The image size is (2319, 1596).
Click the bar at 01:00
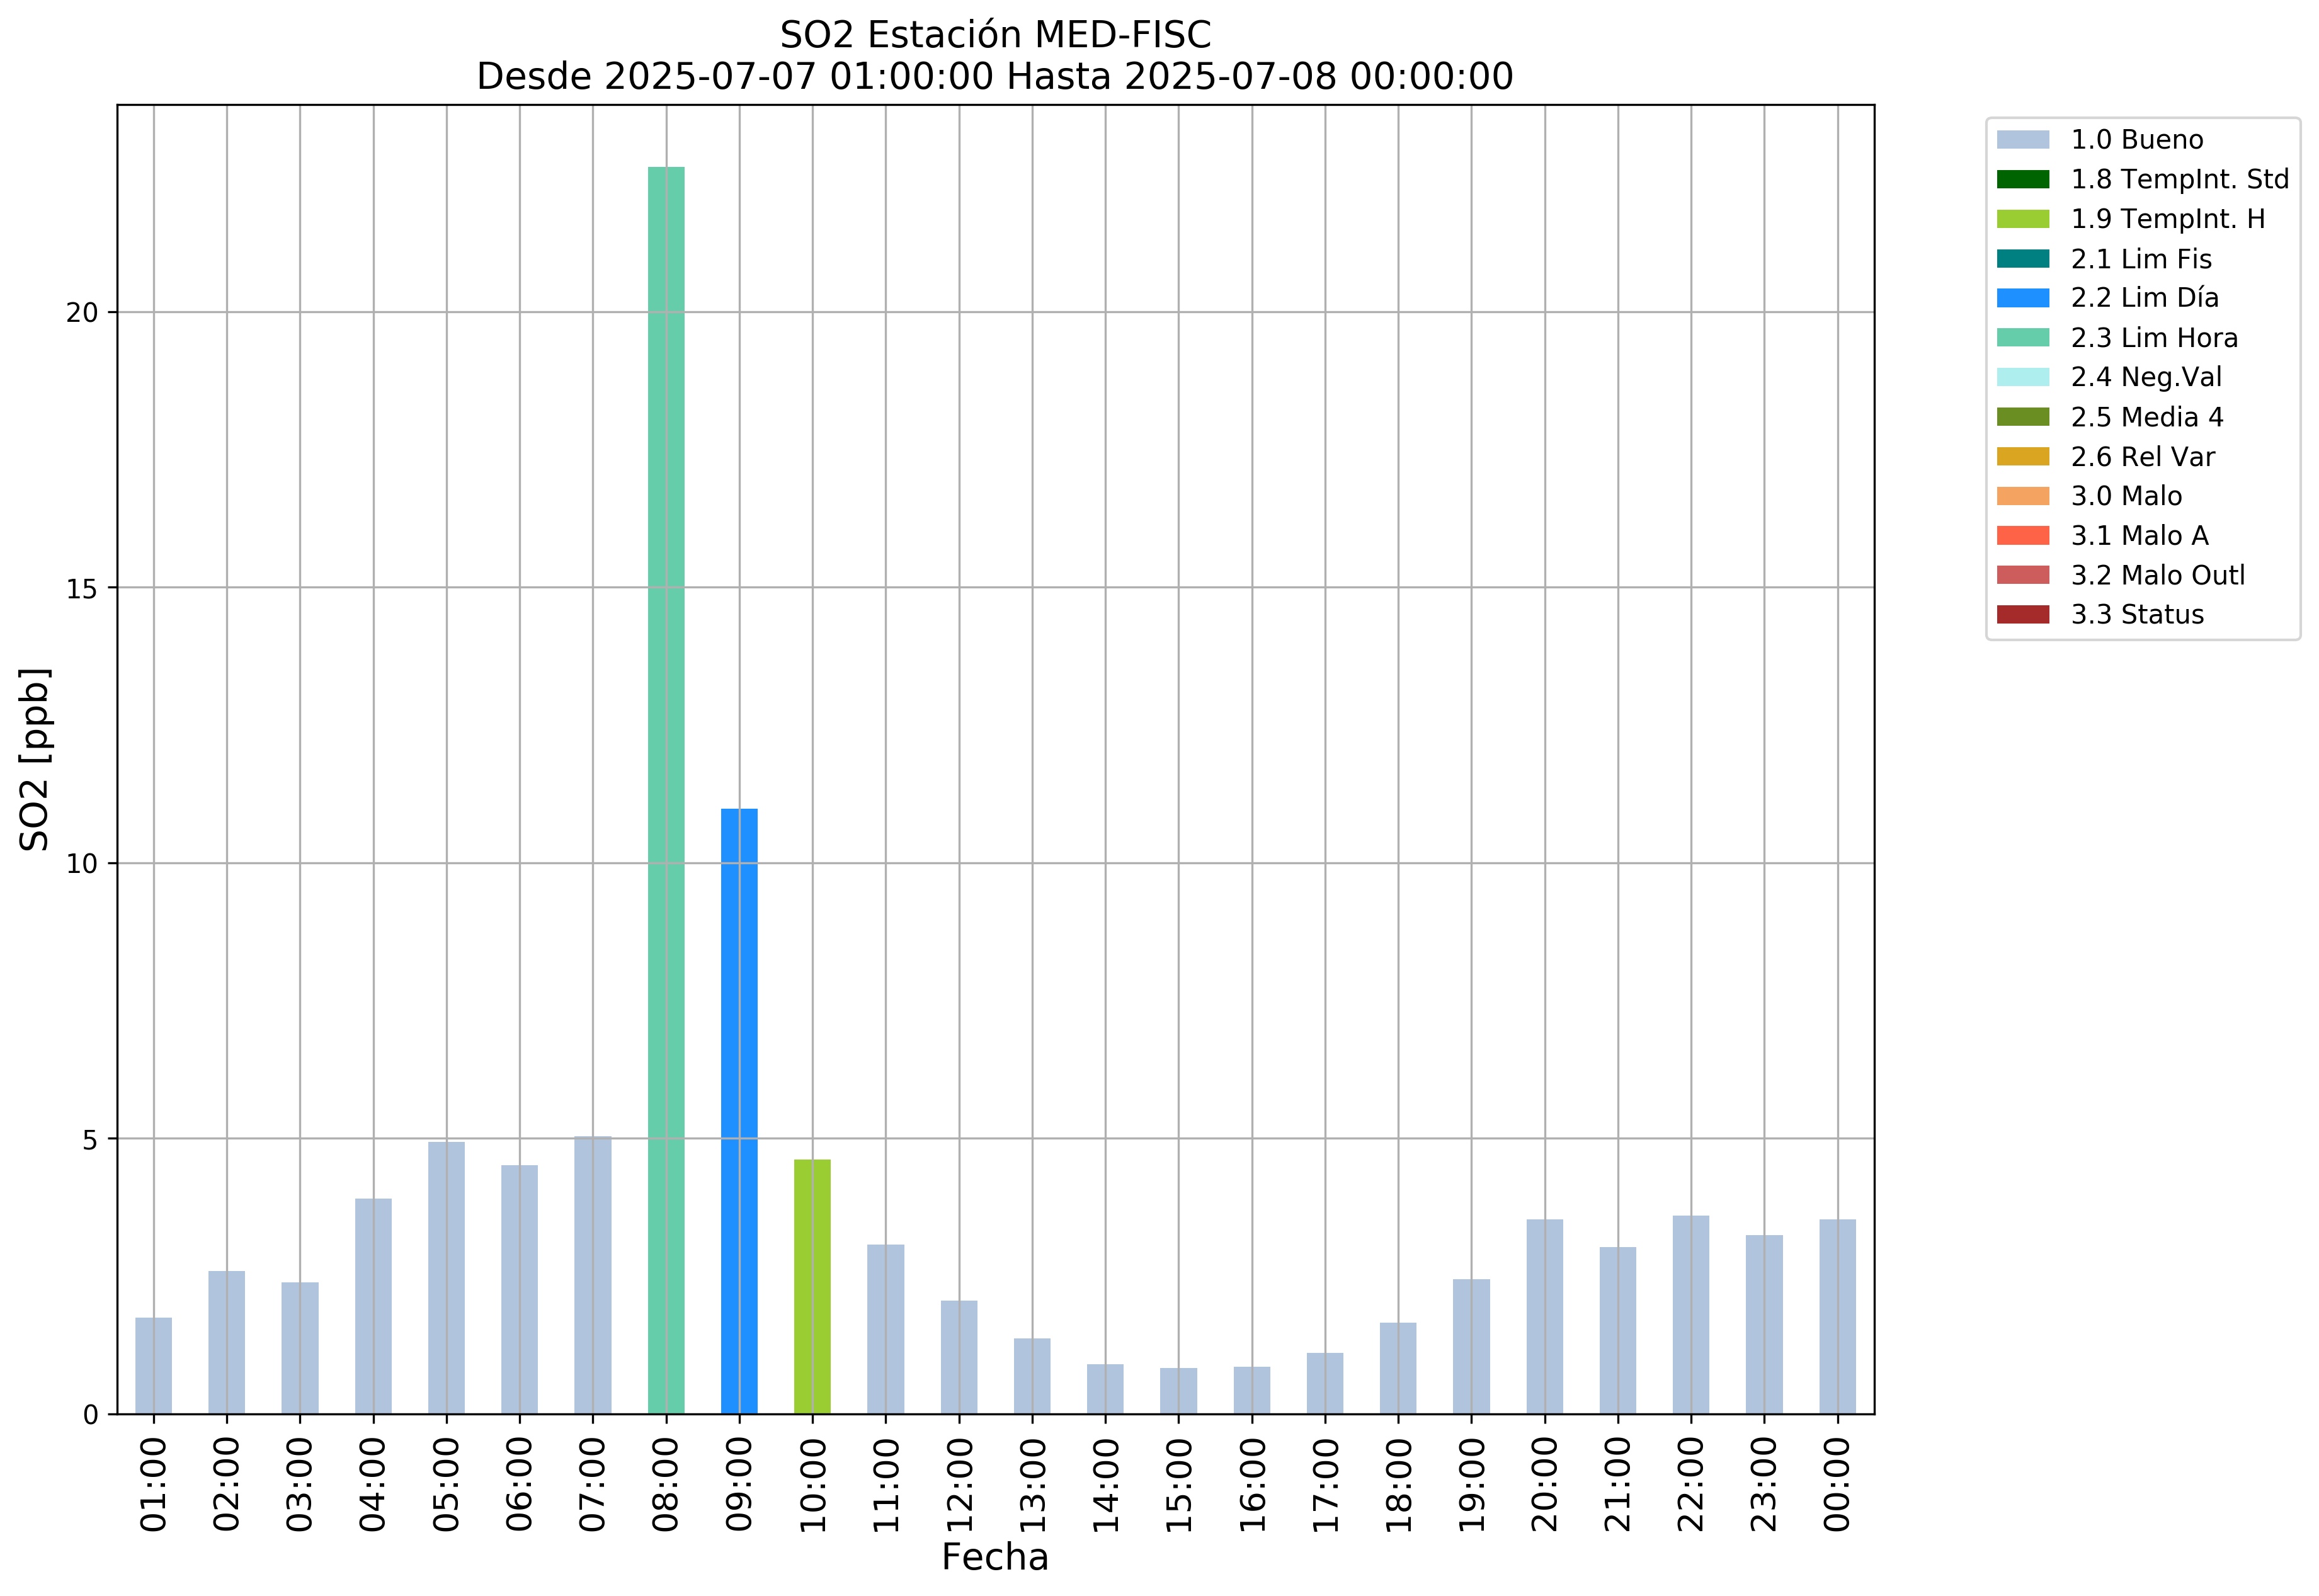pyautogui.click(x=154, y=1366)
